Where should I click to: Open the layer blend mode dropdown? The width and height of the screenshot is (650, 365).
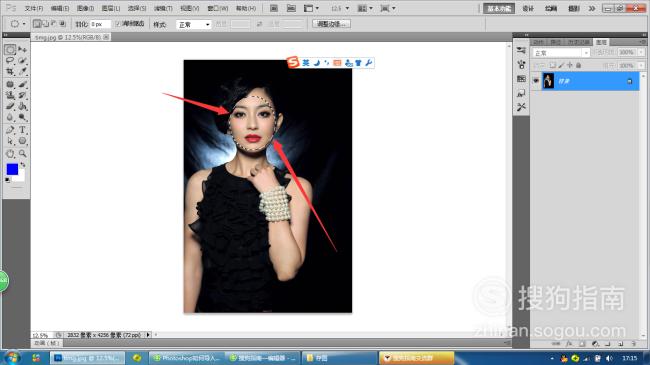click(x=561, y=53)
